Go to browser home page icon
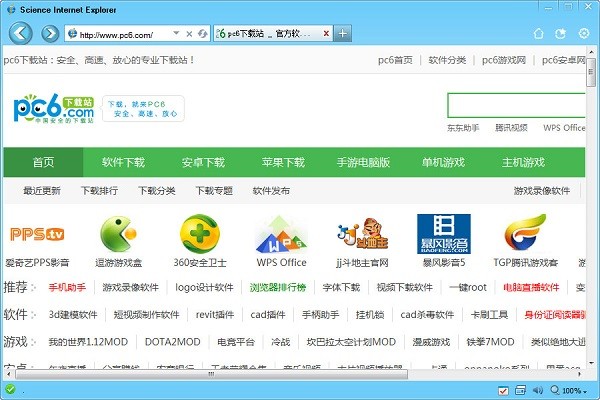Viewport: 600px width, 400px height. [539, 34]
